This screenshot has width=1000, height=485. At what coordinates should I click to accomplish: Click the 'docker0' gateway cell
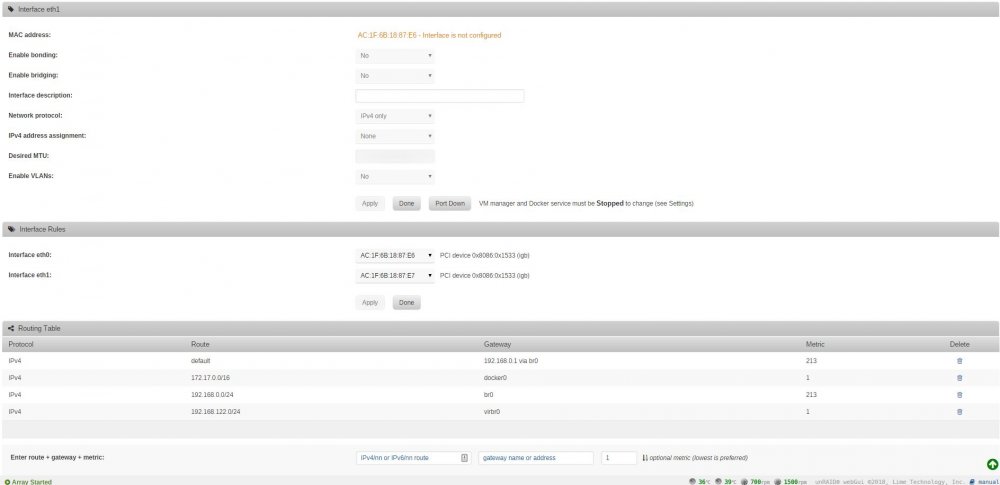pos(496,378)
